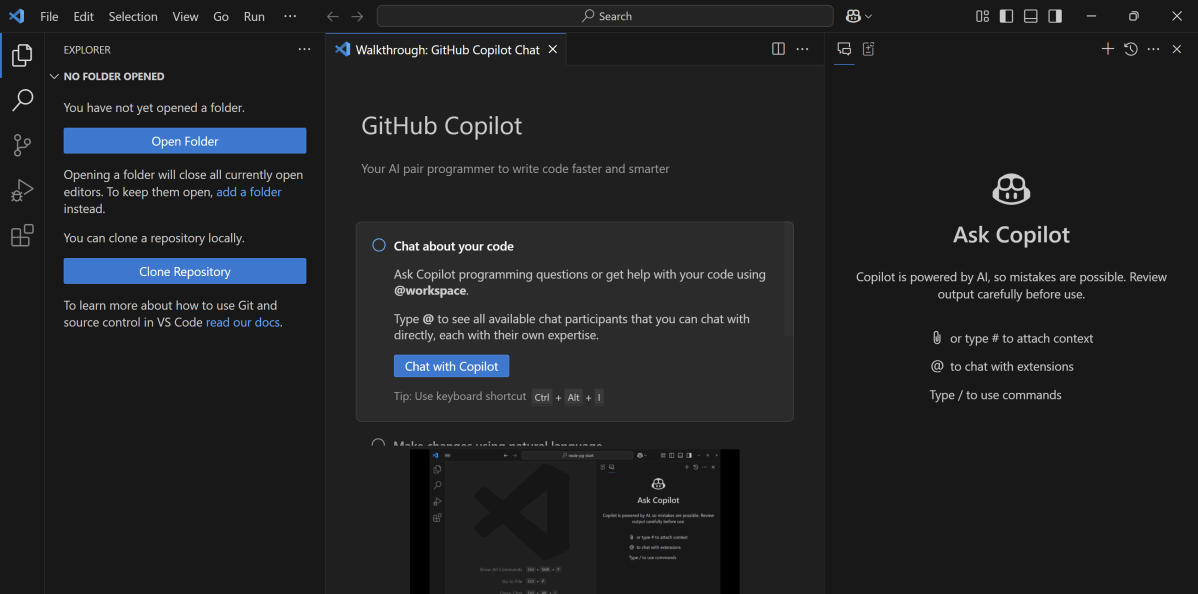
Task: Collapse the No Folder Opened section
Action: pos(55,76)
